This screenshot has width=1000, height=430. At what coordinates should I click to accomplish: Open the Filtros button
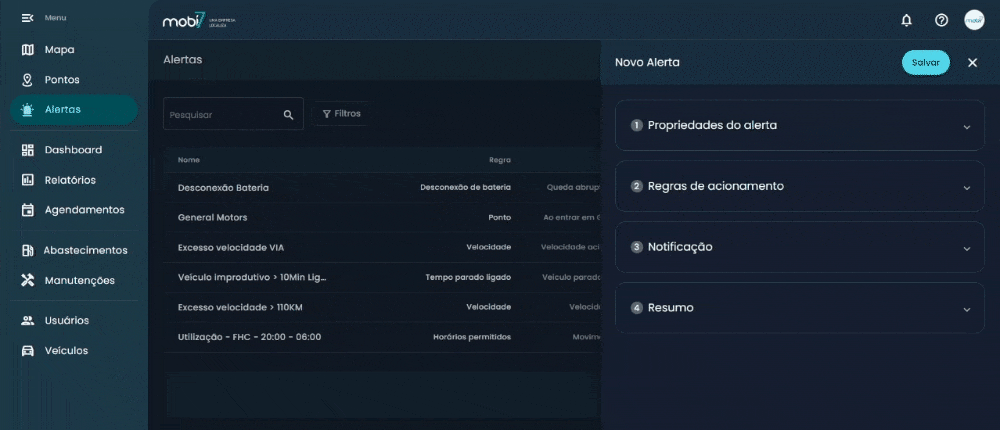(341, 114)
